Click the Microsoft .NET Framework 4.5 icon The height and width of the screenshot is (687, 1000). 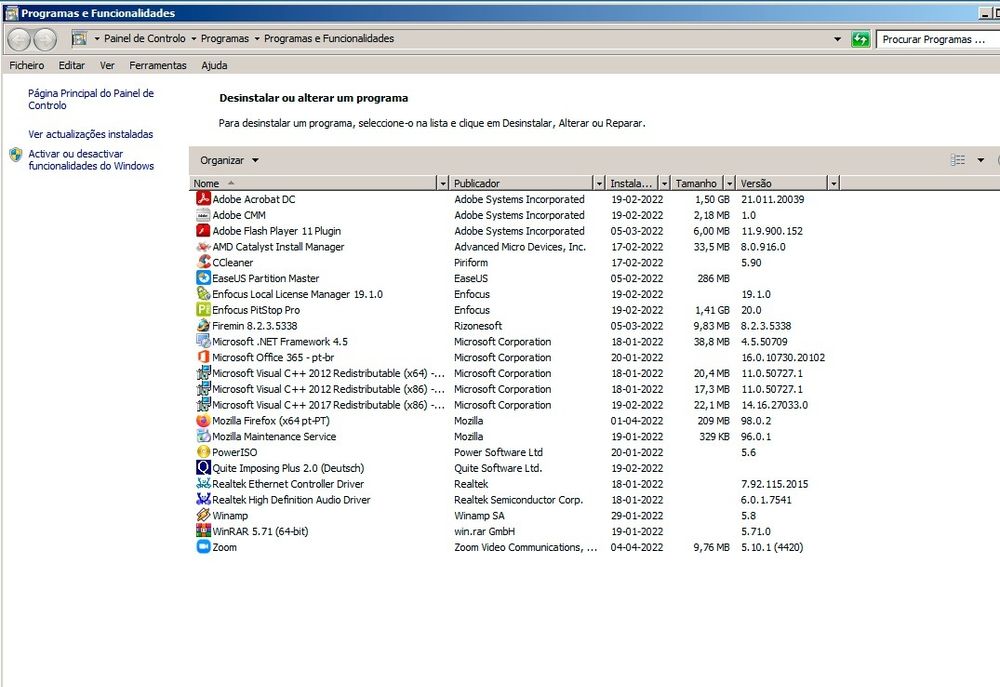click(203, 341)
